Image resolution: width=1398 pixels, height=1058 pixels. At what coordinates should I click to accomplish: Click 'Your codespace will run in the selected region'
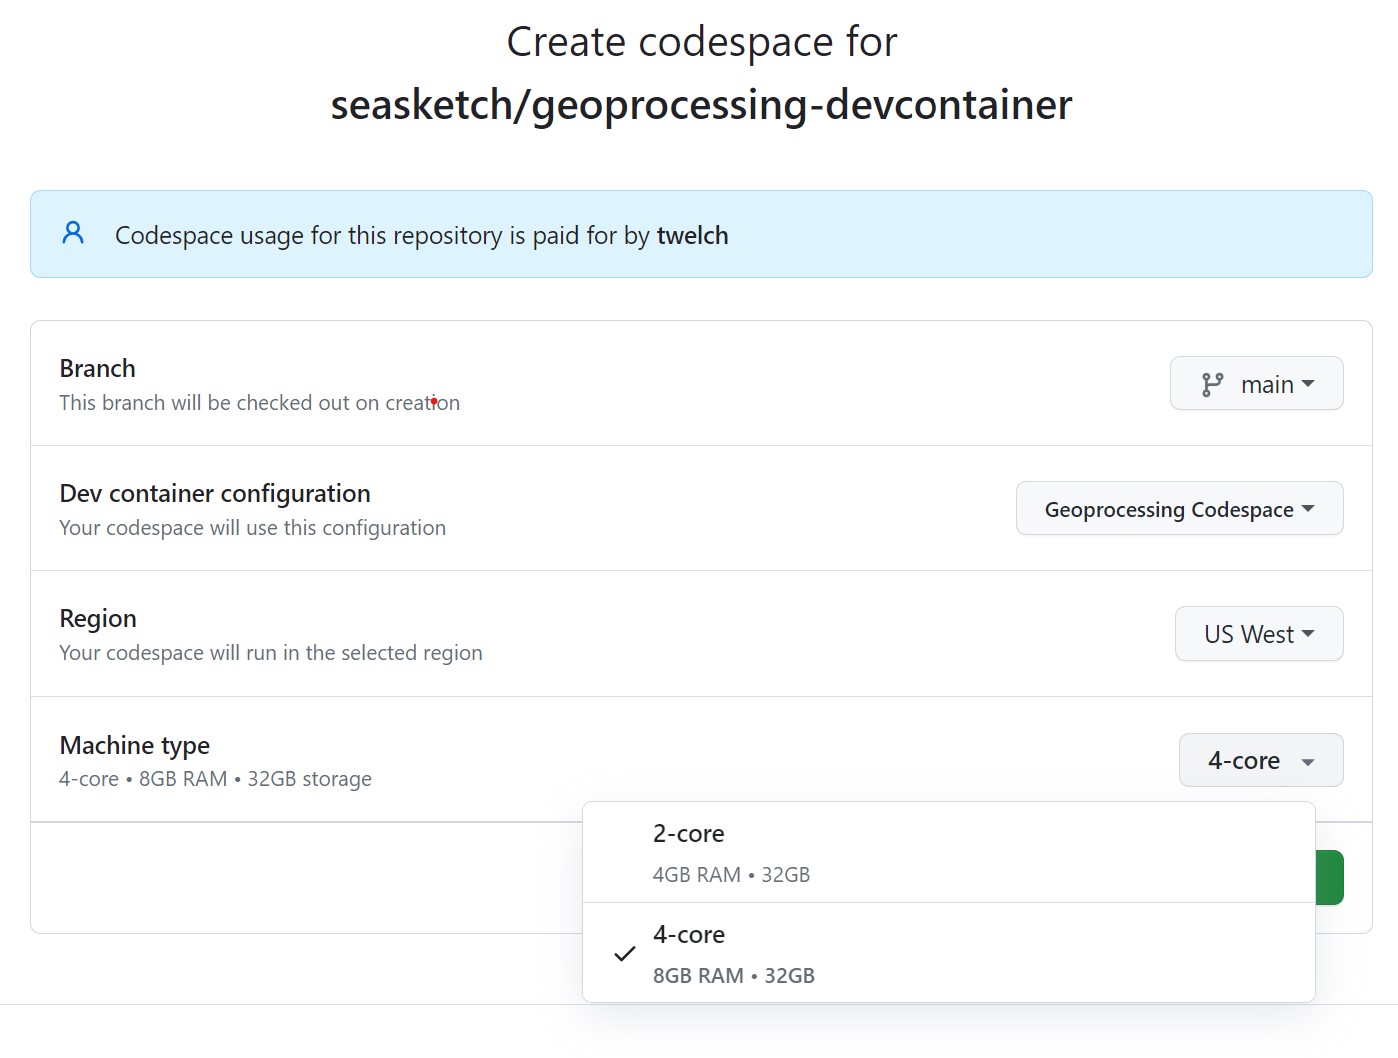tap(270, 652)
